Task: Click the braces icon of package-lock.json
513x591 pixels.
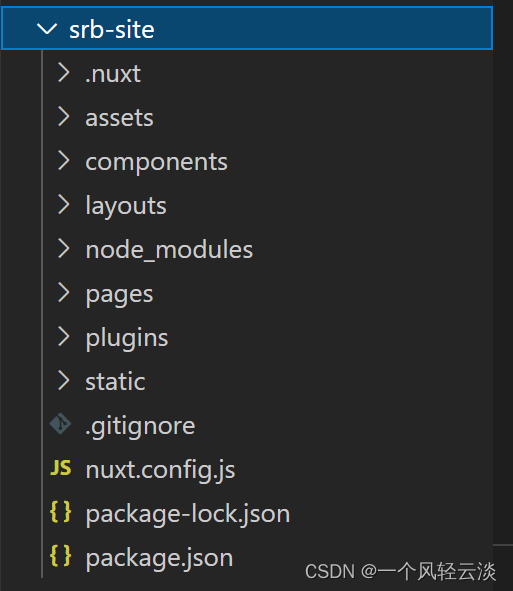Action: 61,512
